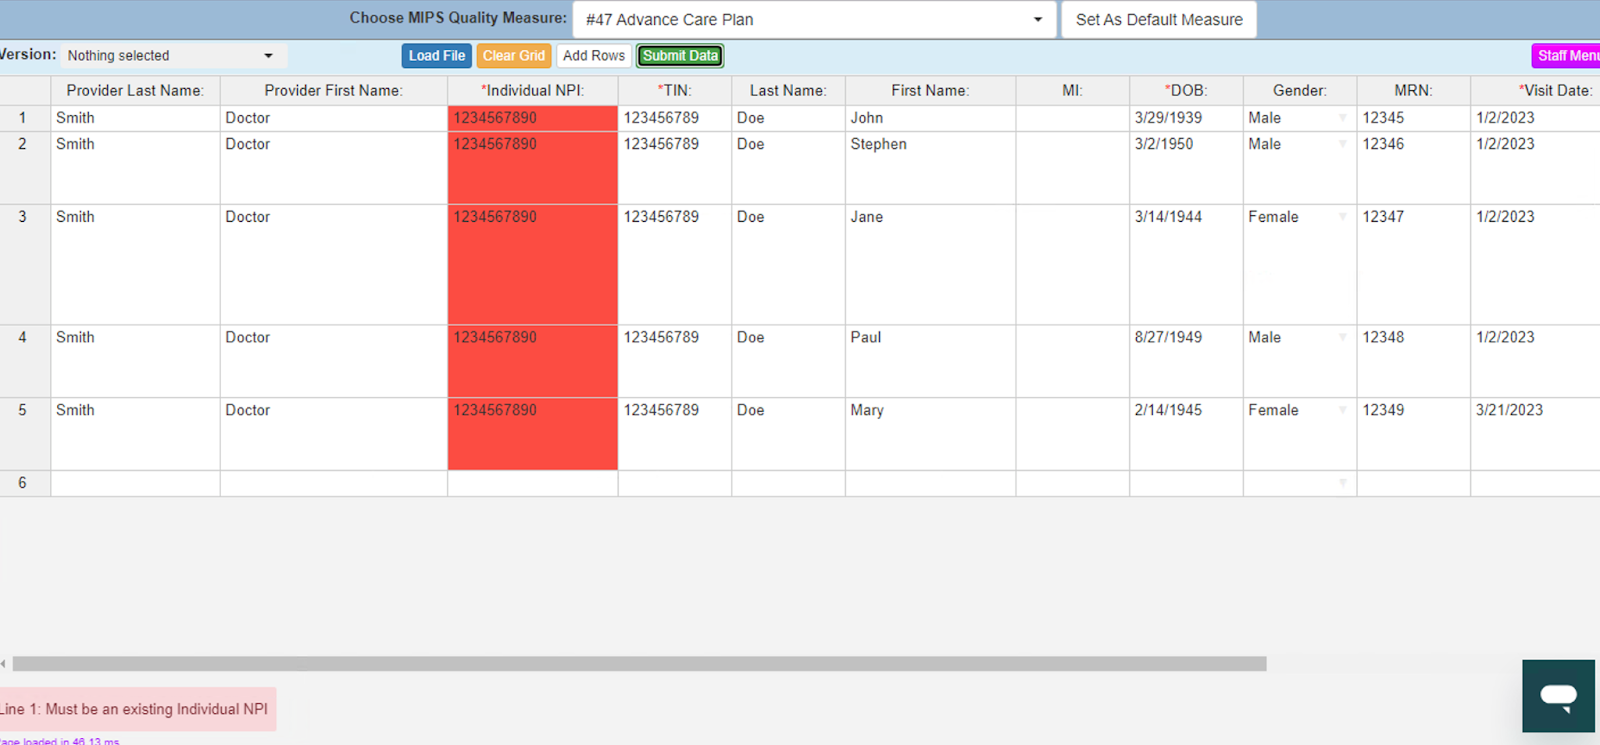
Task: Open the chat widget icon
Action: point(1558,696)
